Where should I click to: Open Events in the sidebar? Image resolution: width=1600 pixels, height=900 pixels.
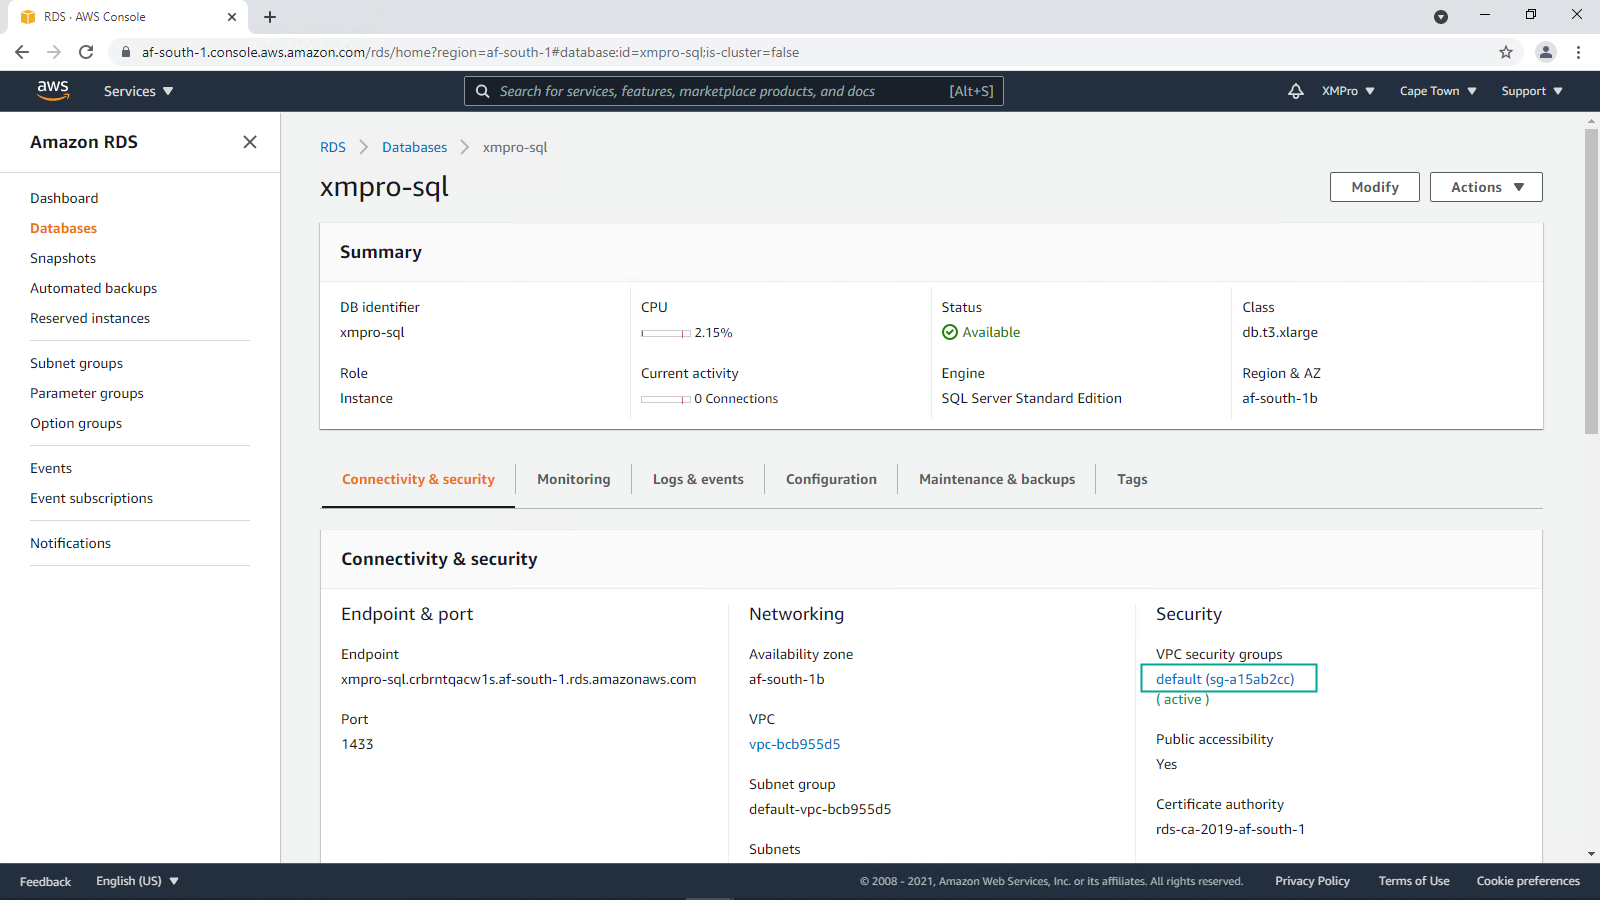[51, 468]
